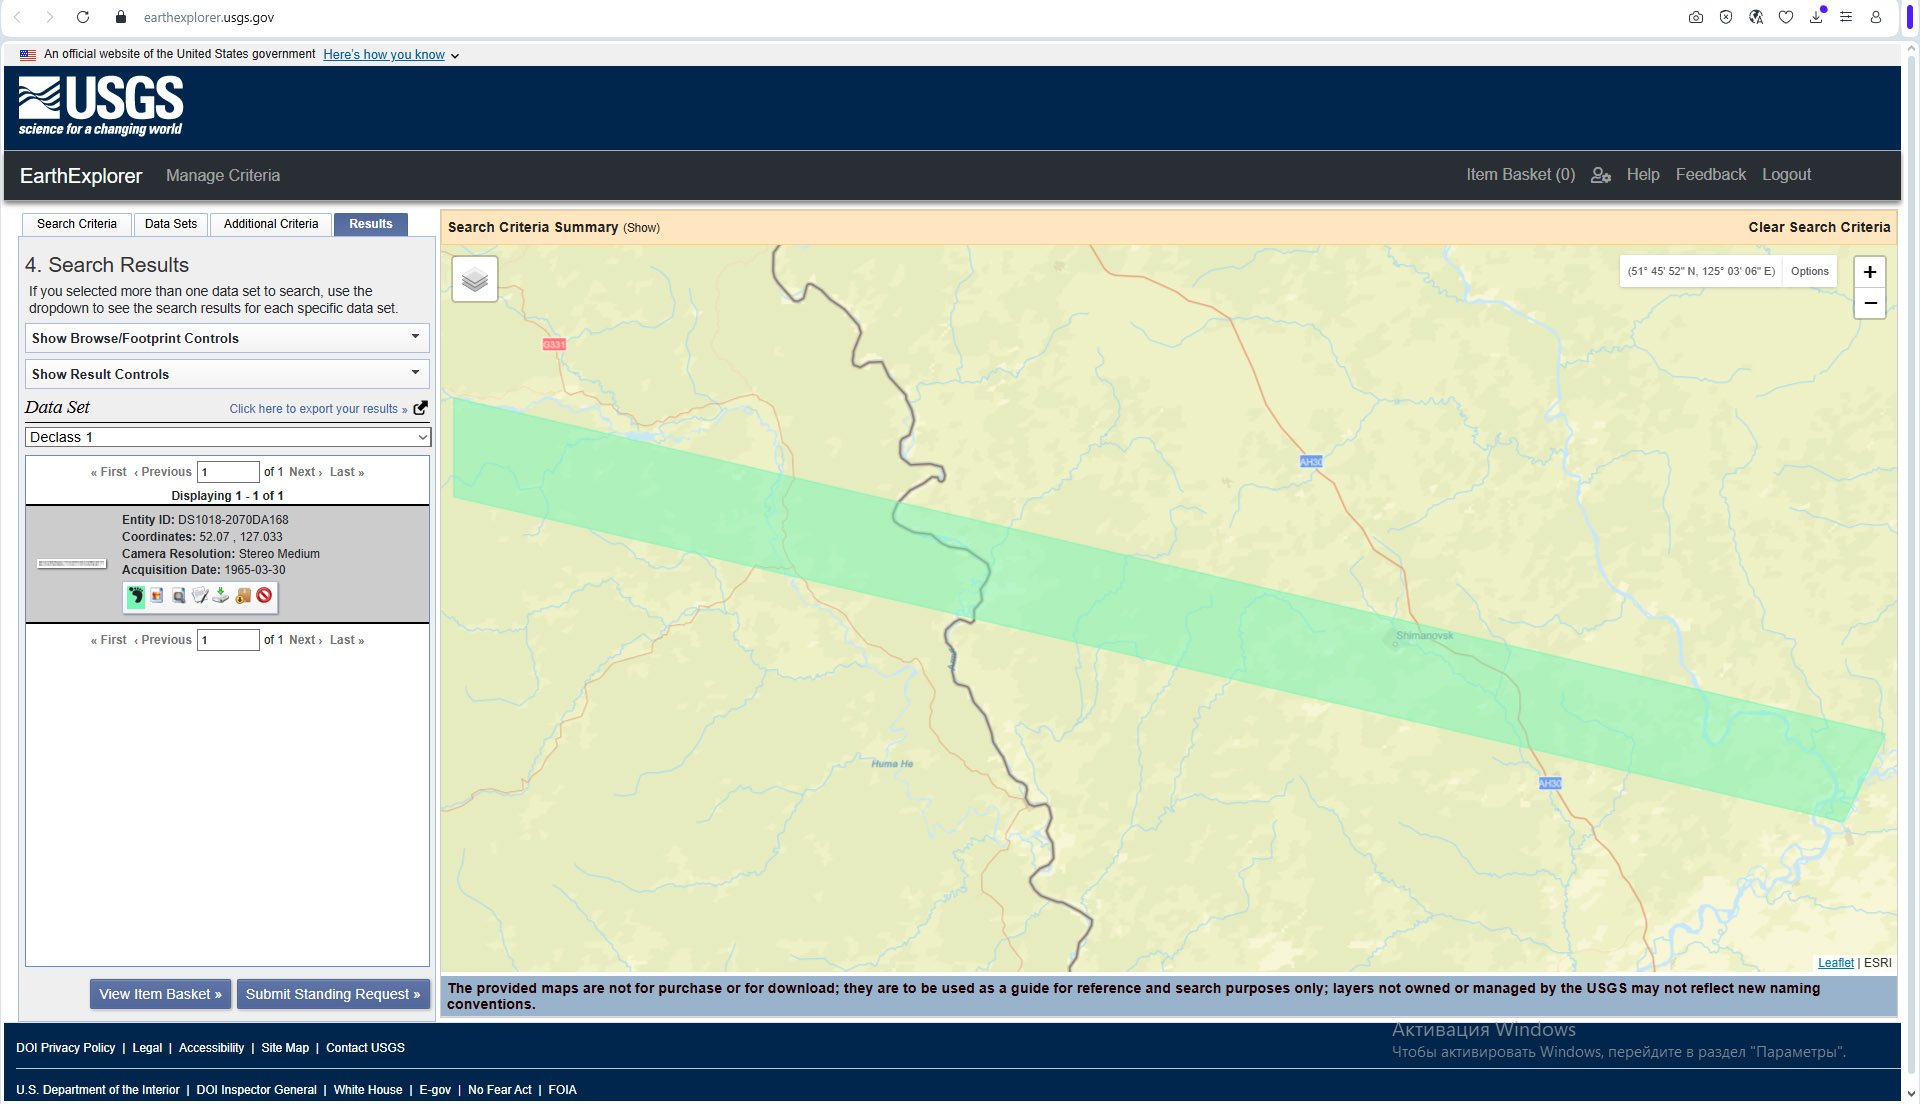The width and height of the screenshot is (1920, 1104).
Task: Expand the Show Result Controls section
Action: [x=227, y=374]
